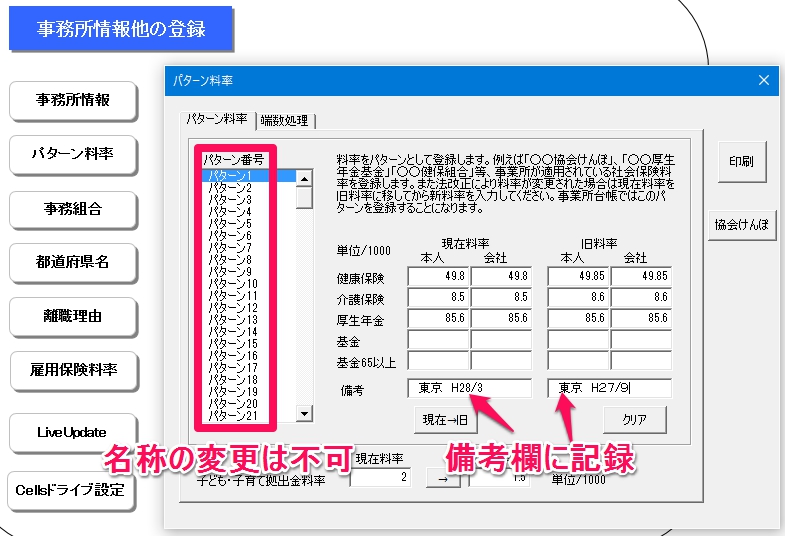This screenshot has width=785, height=536.
Task: Click the パターン料率 sidebar button
Action: (x=73, y=154)
